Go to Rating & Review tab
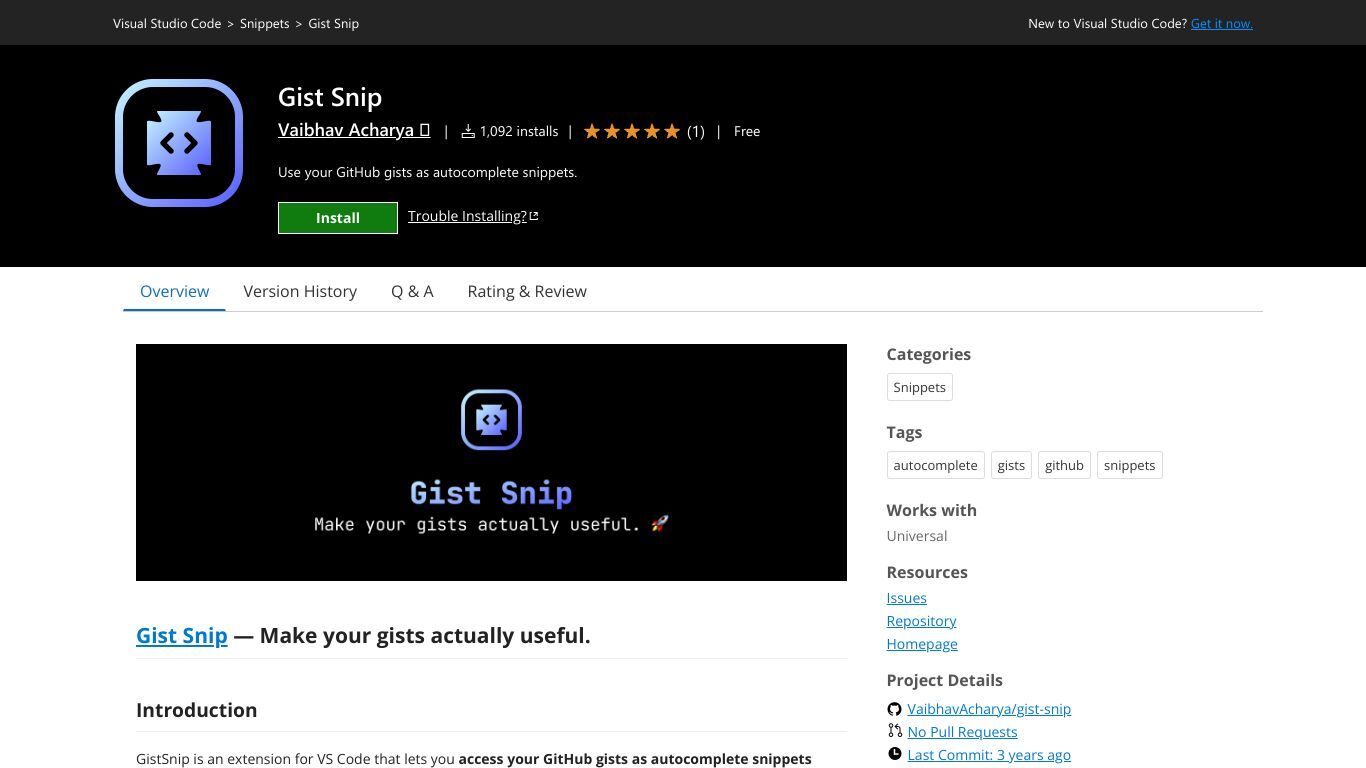The width and height of the screenshot is (1366, 768). coord(527,291)
